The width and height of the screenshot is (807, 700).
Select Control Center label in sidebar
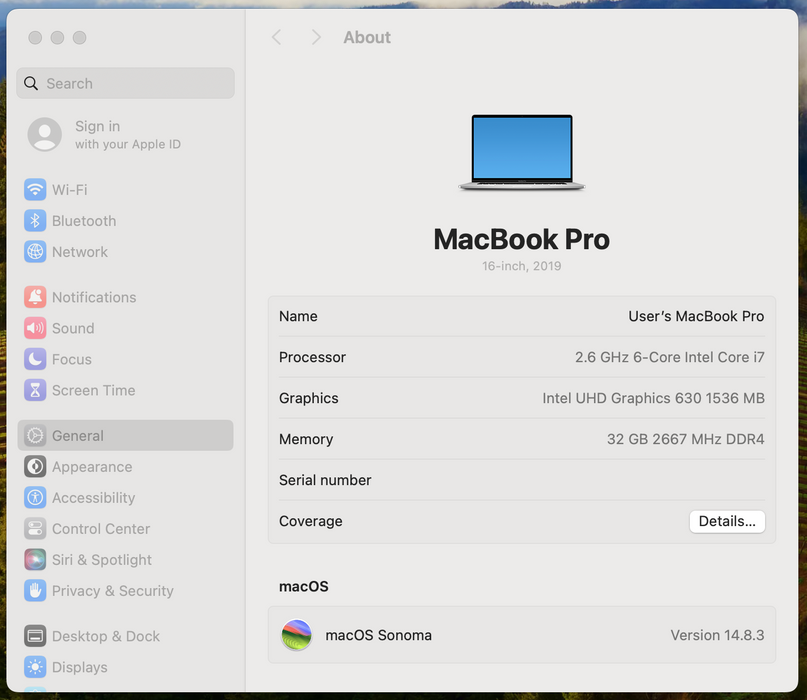point(101,529)
